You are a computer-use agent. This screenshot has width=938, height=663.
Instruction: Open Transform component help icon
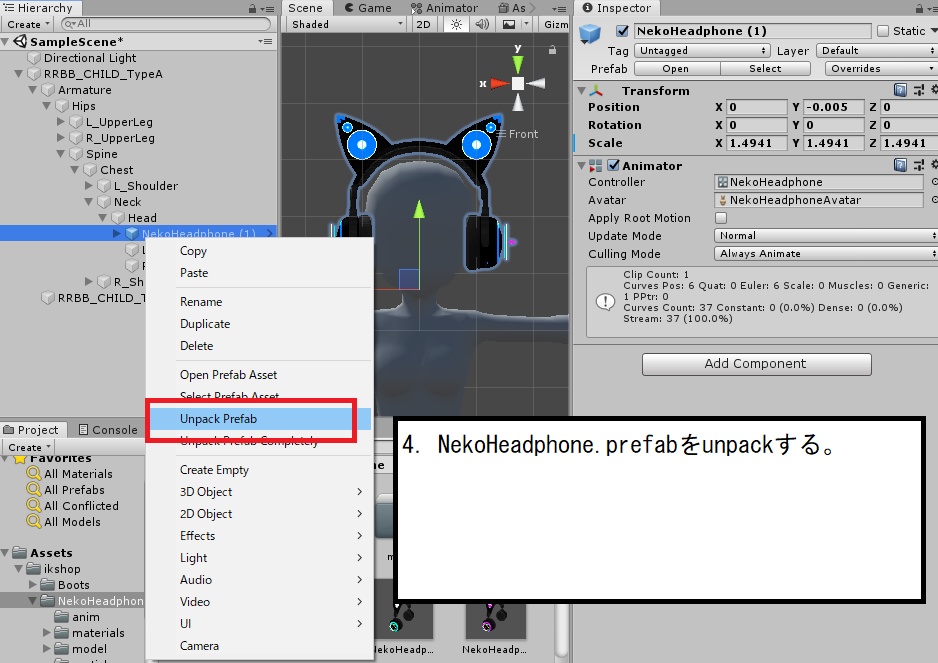[x=900, y=90]
